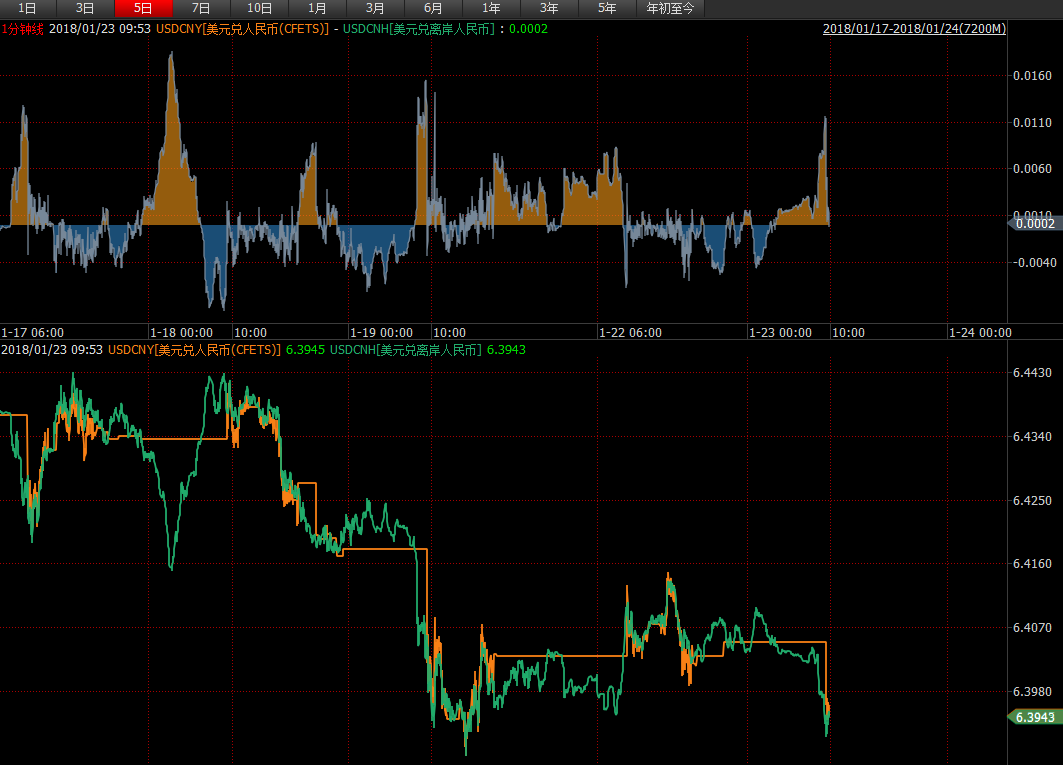
Task: Click the 0.0002 current spread value tag
Action: tap(1034, 224)
